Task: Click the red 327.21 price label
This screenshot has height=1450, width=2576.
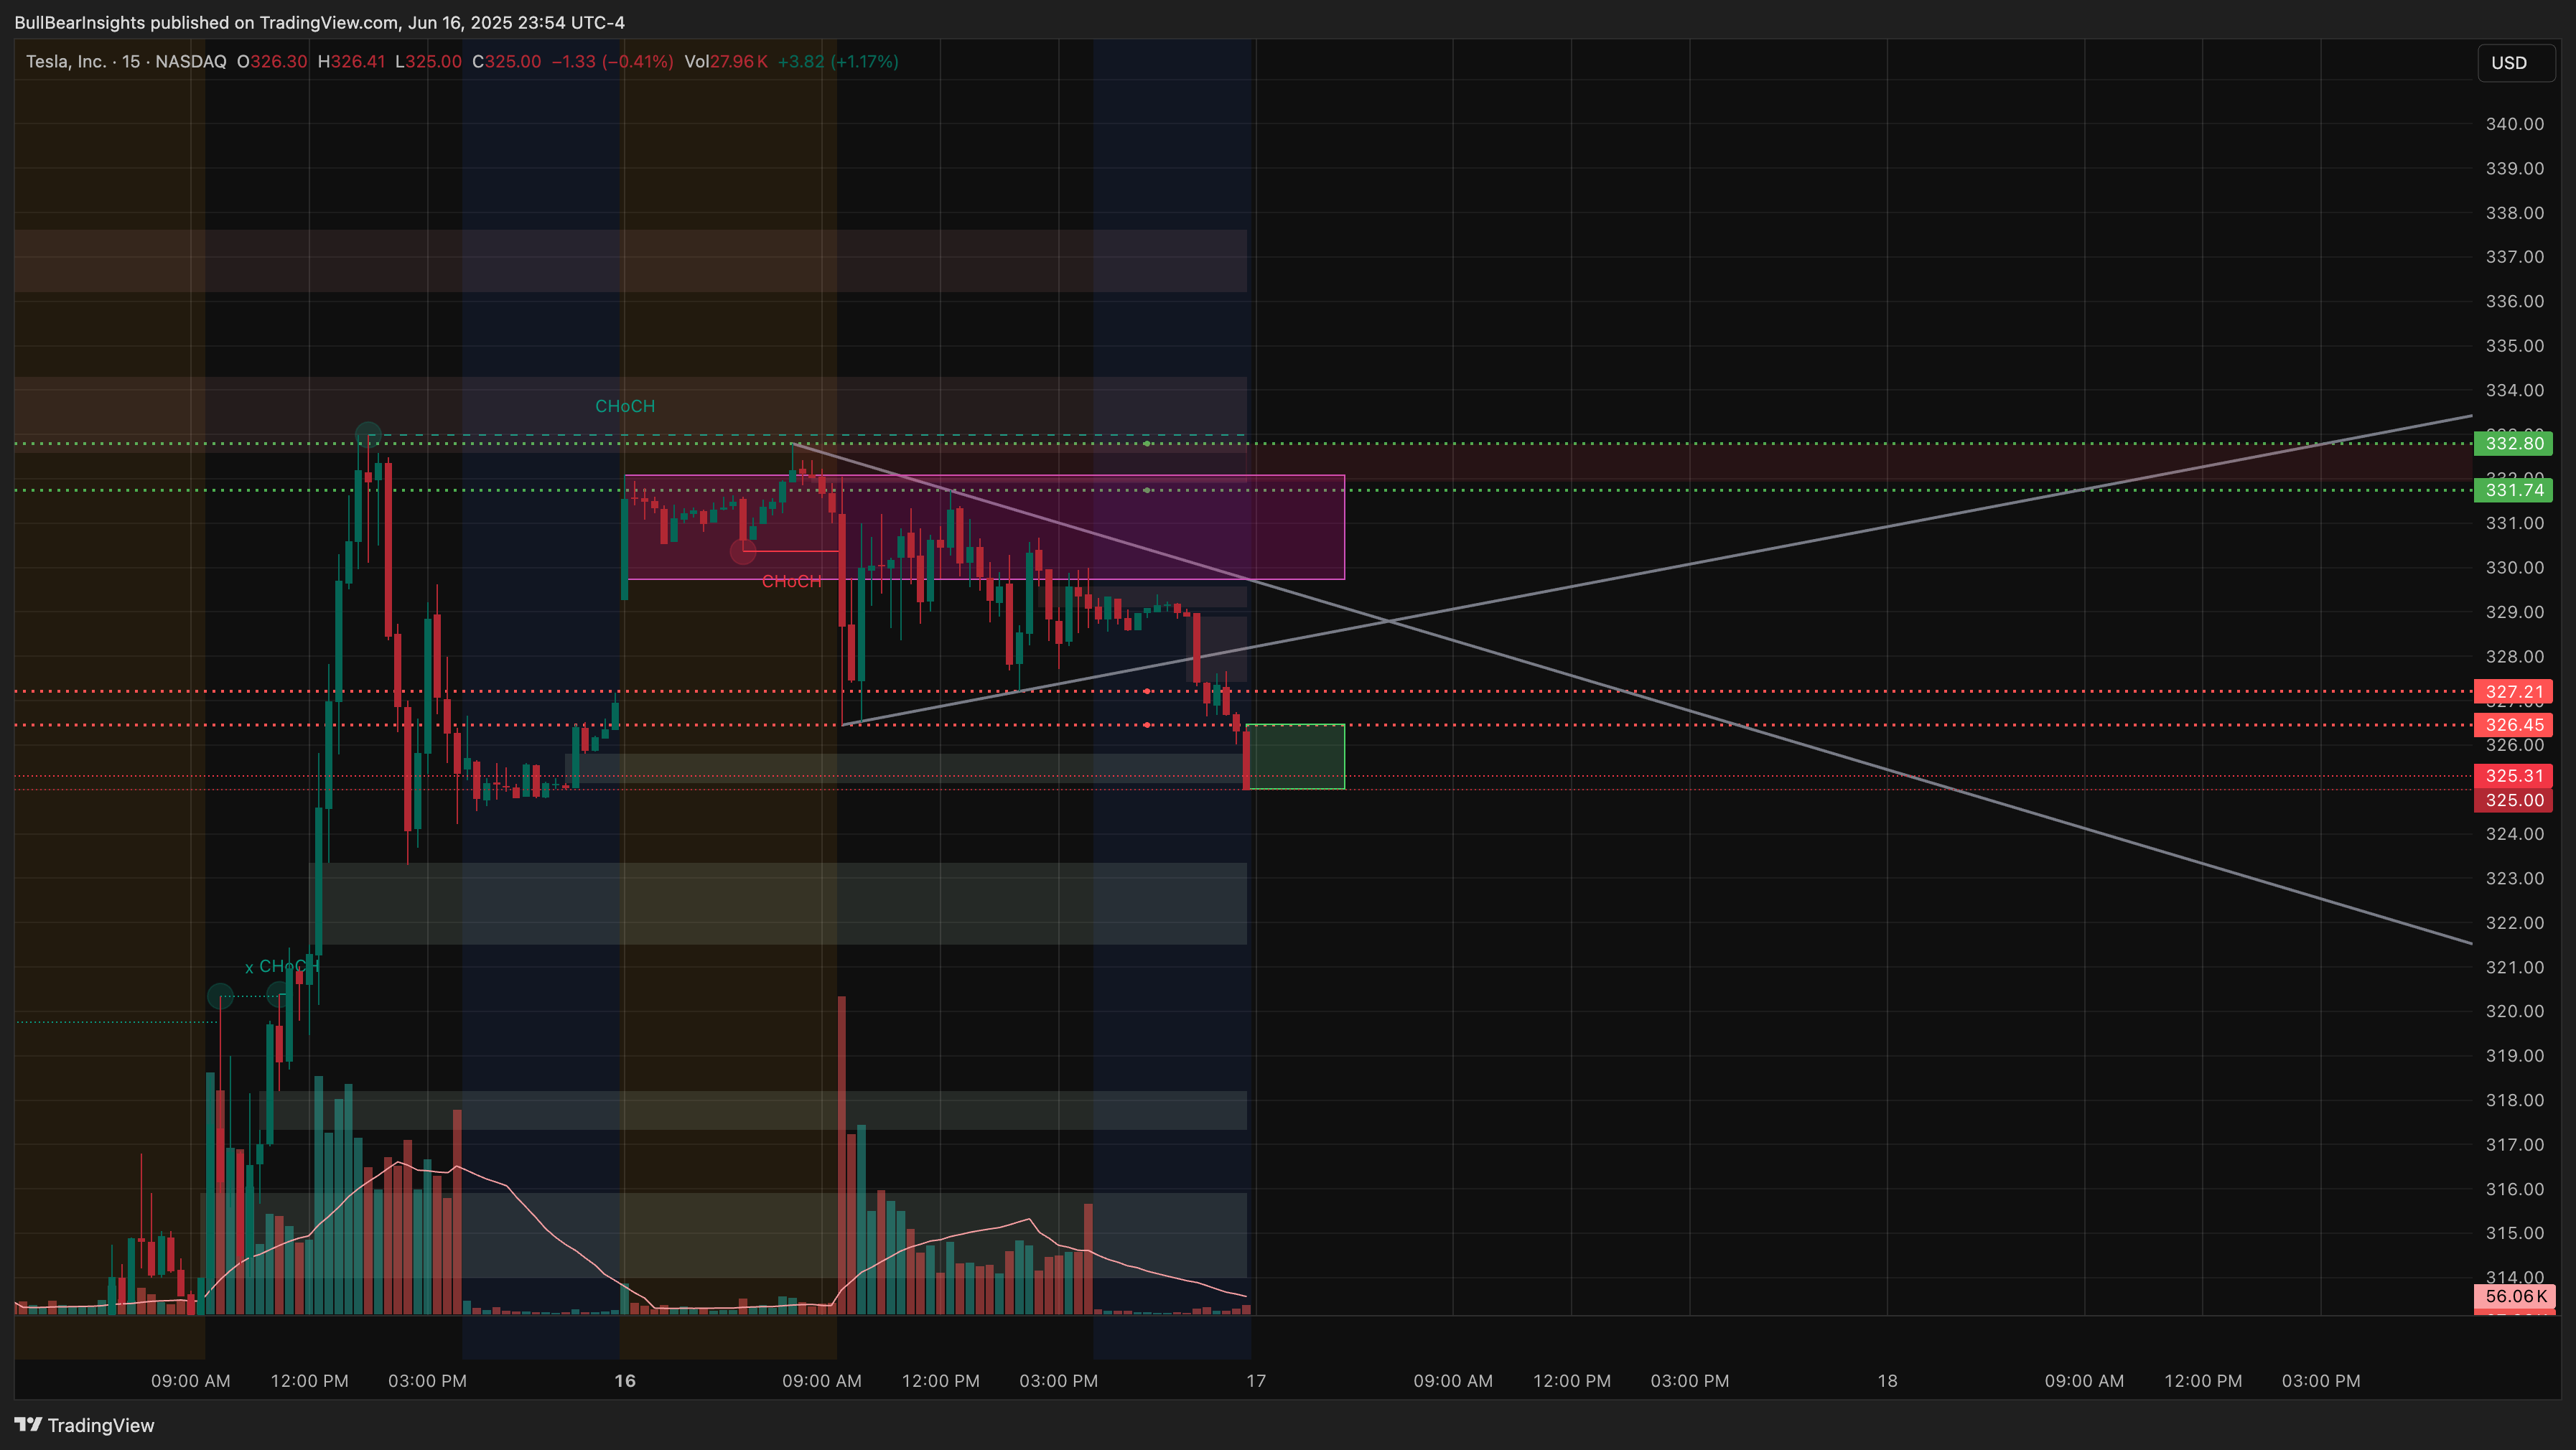Action: pyautogui.click(x=2513, y=691)
